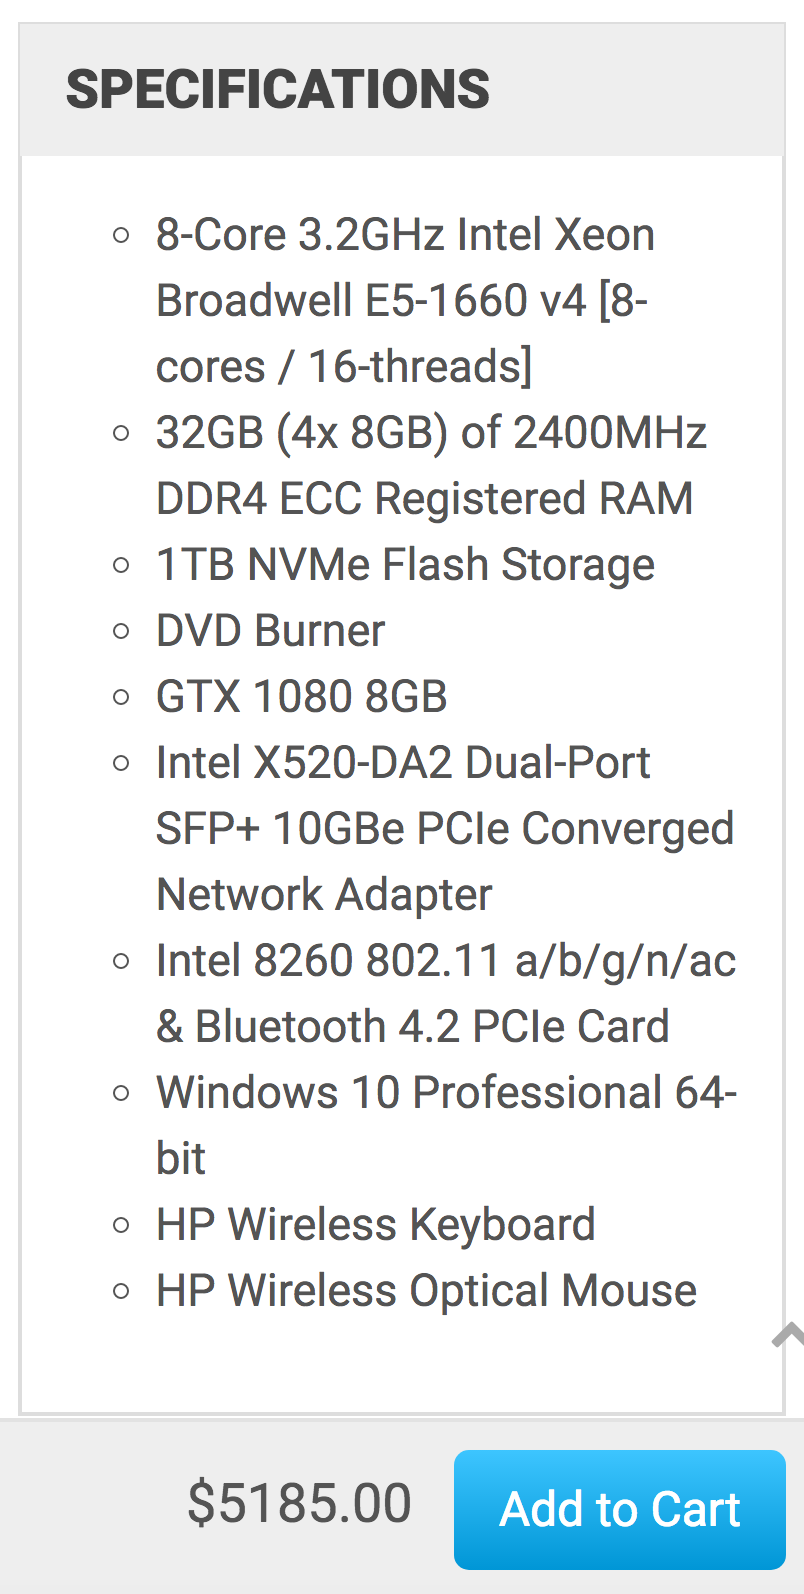
Task: Click the DVD Burner list item
Action: tap(270, 631)
